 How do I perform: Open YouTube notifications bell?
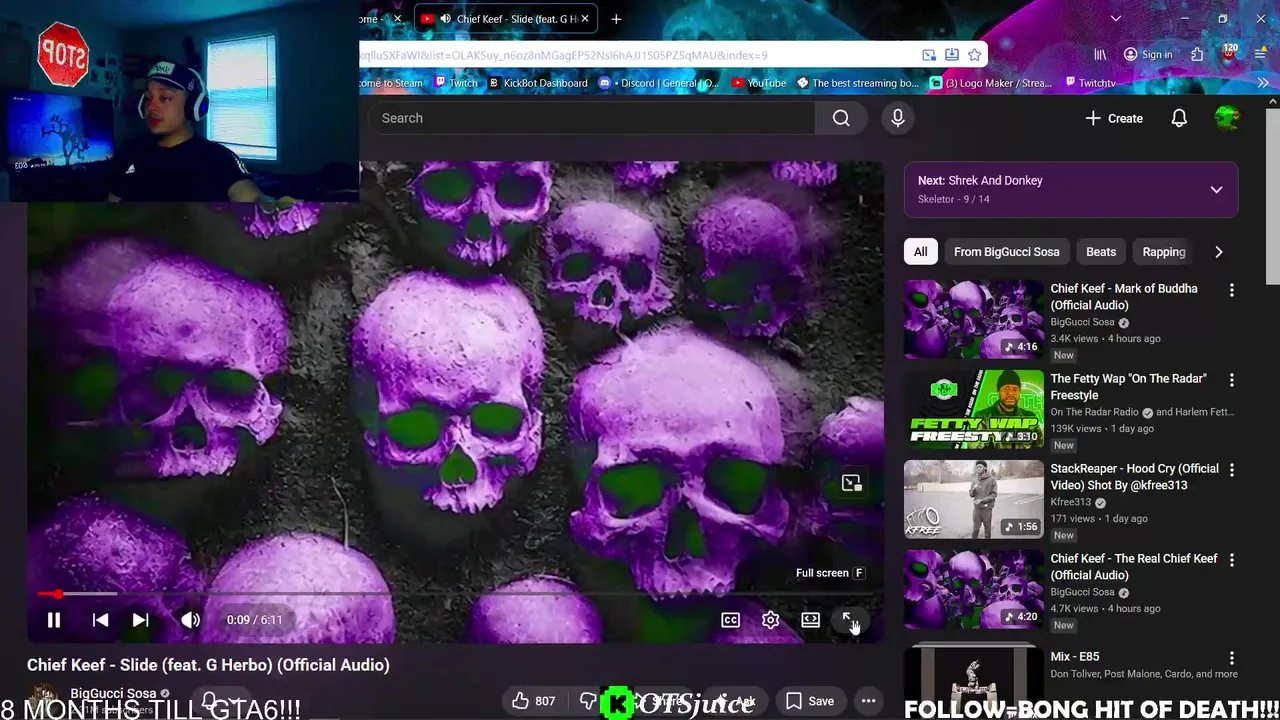[x=1179, y=118]
